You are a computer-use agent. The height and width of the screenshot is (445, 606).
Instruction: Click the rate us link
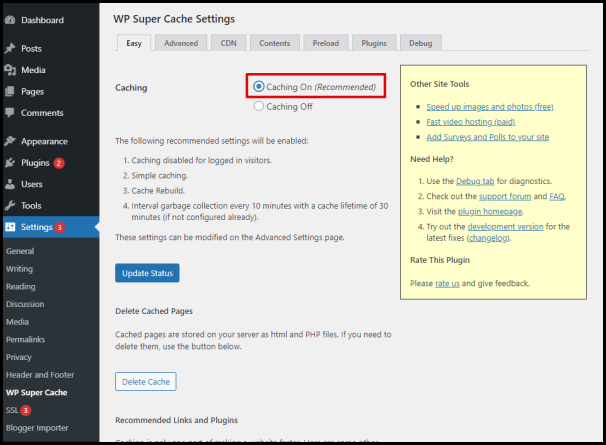coord(447,283)
